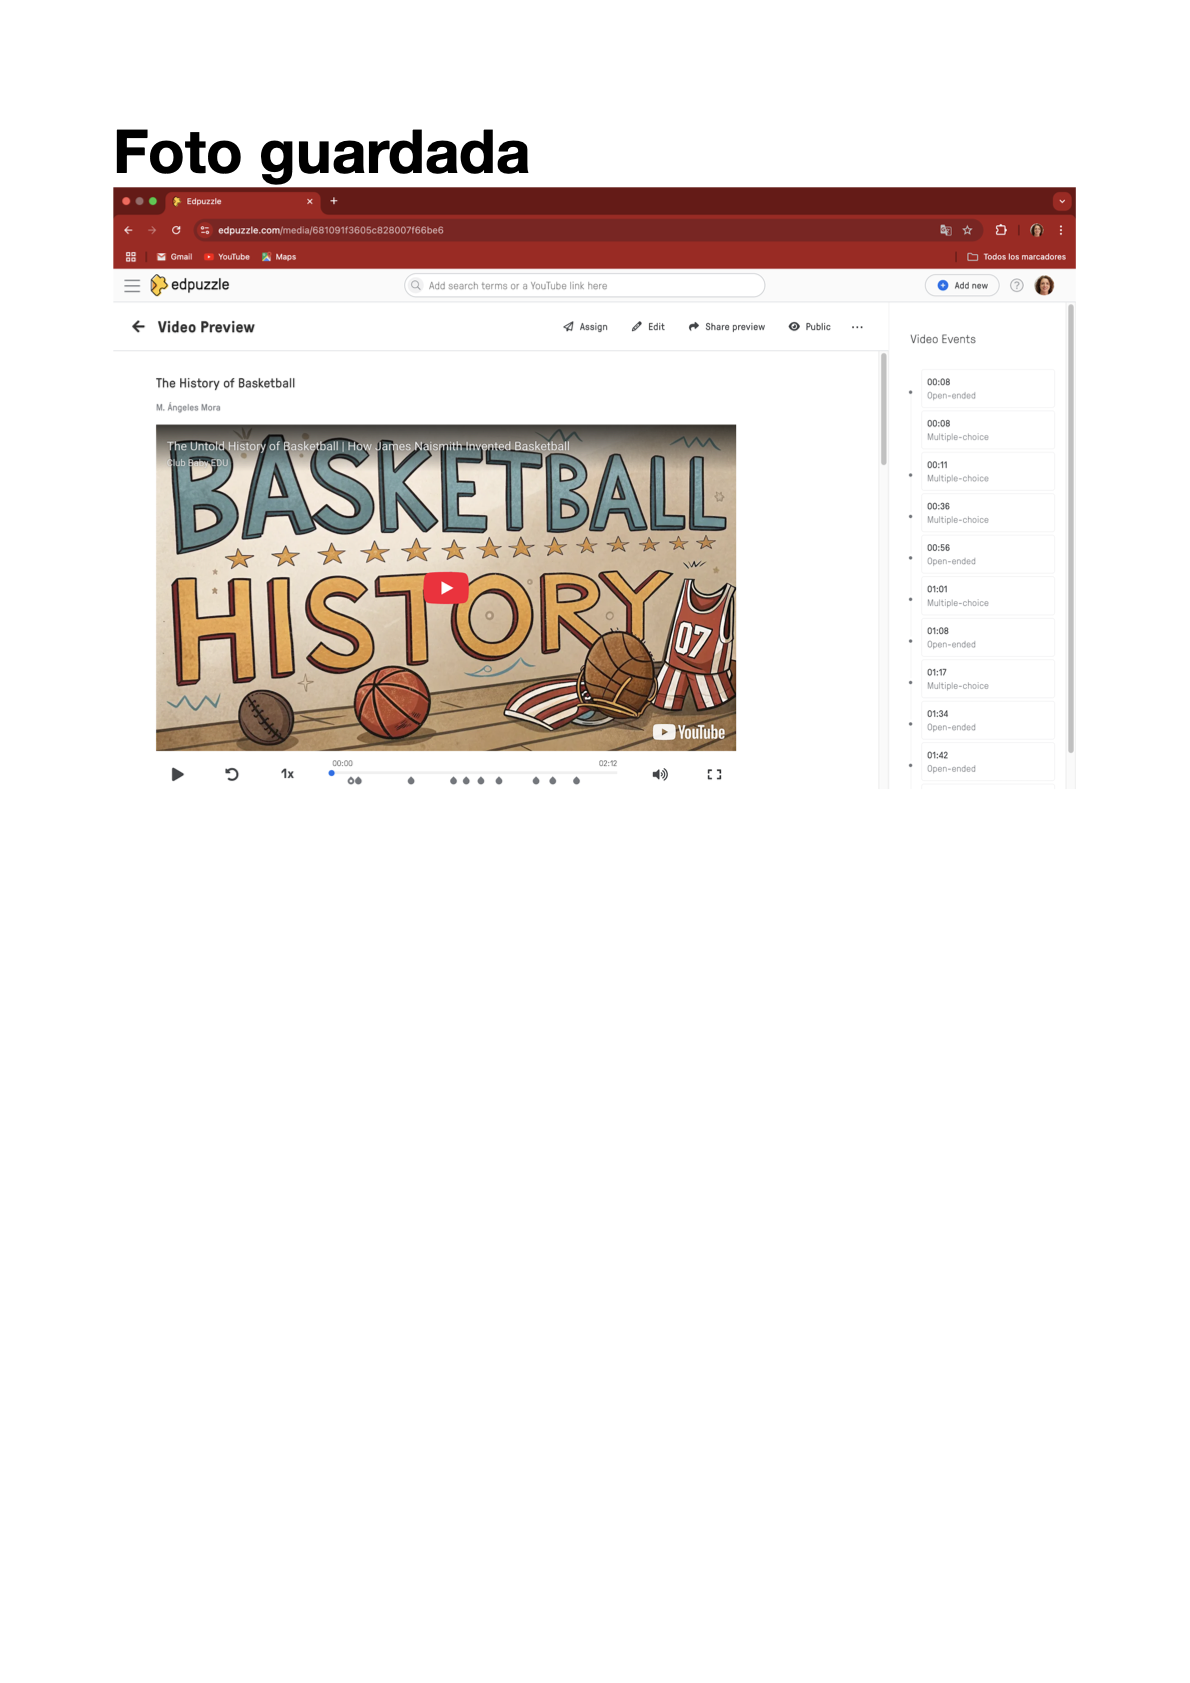Screen dimensions: 1190x1683
Task: Click the rewind replay icon
Action: pyautogui.click(x=232, y=774)
